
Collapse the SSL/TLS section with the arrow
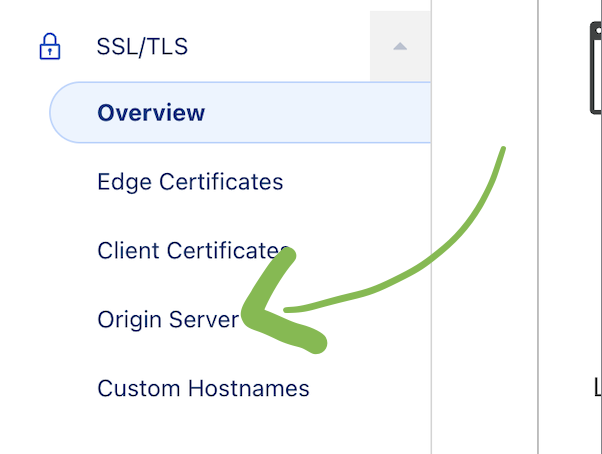pos(400,47)
